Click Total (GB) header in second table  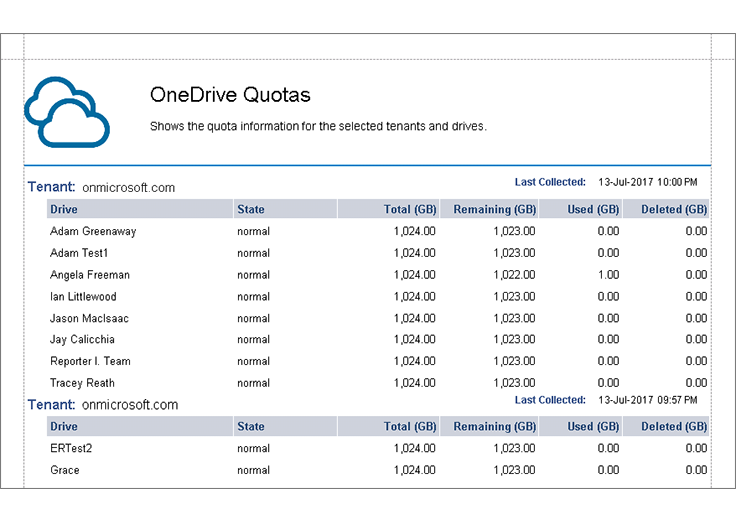pos(388,426)
